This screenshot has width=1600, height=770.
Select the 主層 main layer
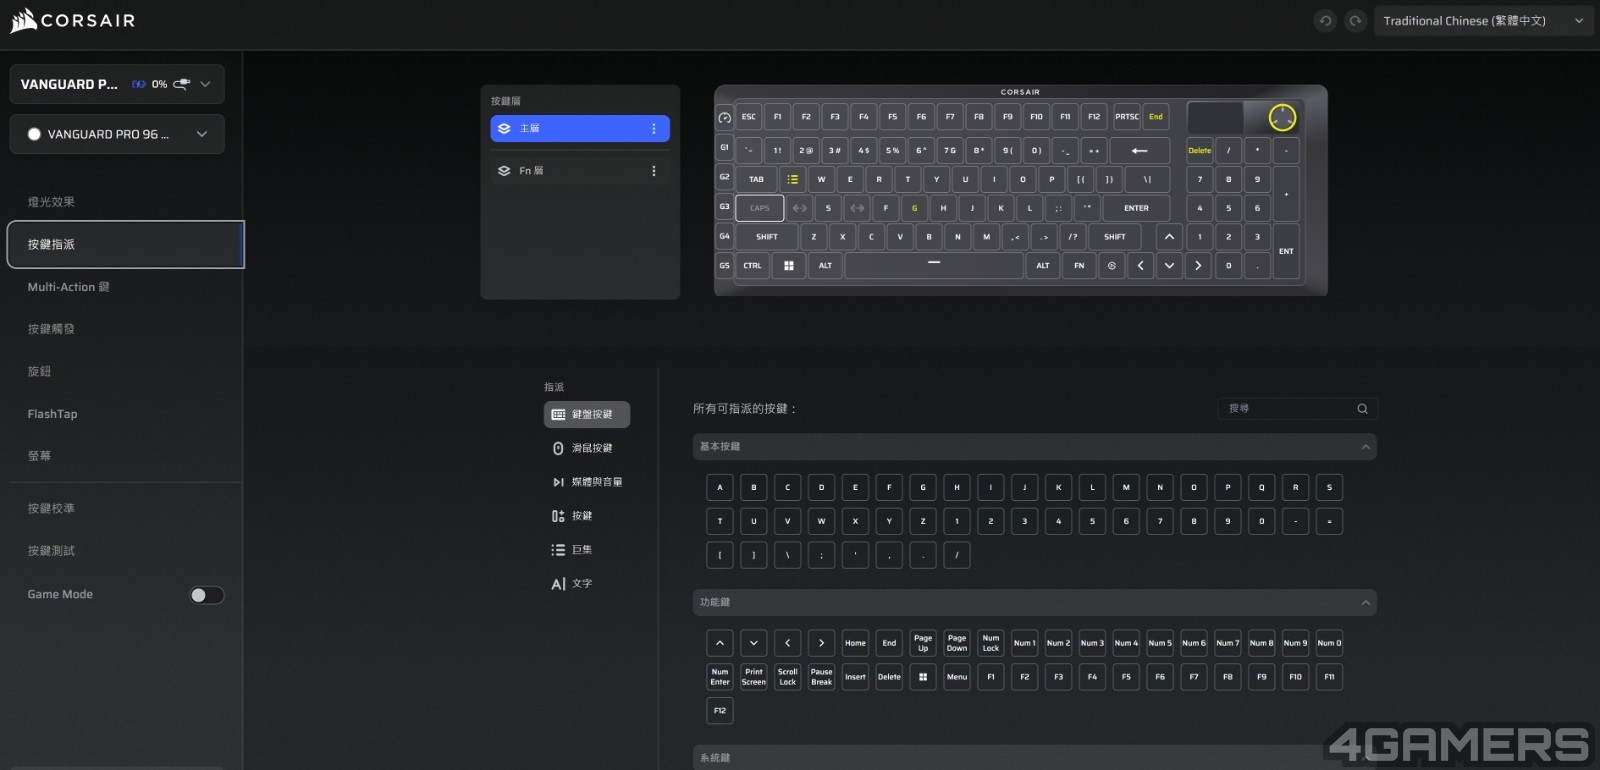580,129
